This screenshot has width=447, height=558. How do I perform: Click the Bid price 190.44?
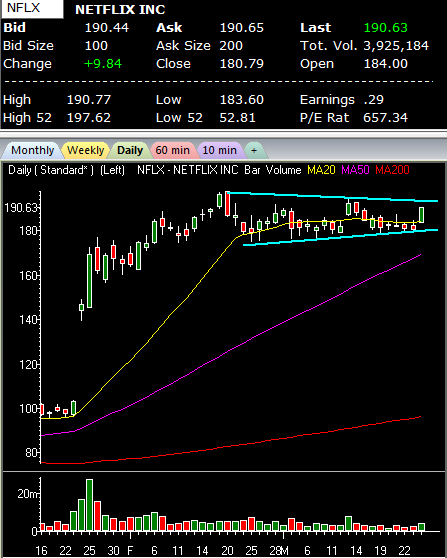tap(107, 28)
